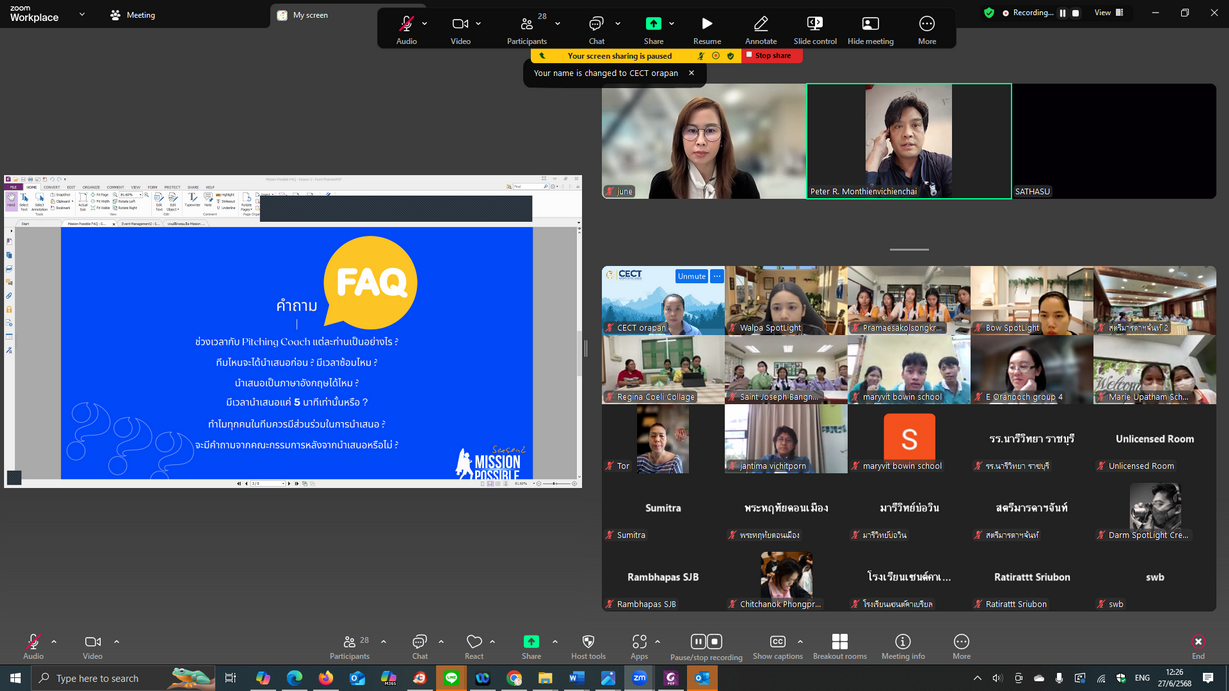The image size is (1229, 691).
Task: Switch to the Meeting tab
Action: point(133,15)
